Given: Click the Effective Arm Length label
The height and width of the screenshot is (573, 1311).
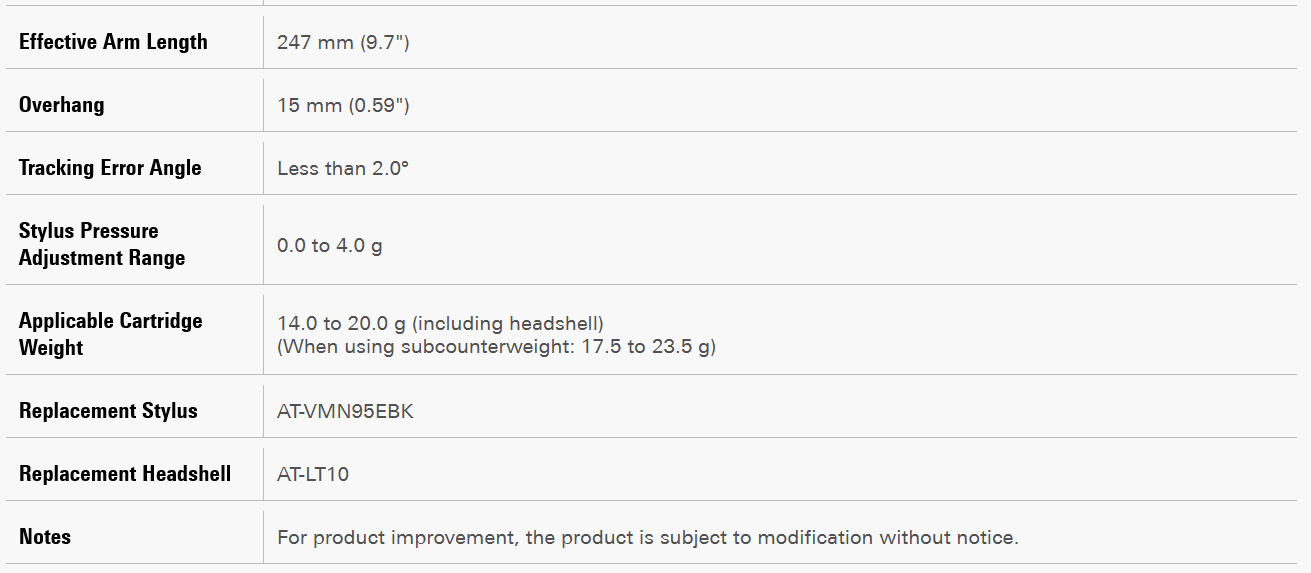Looking at the screenshot, I should (x=113, y=42).
